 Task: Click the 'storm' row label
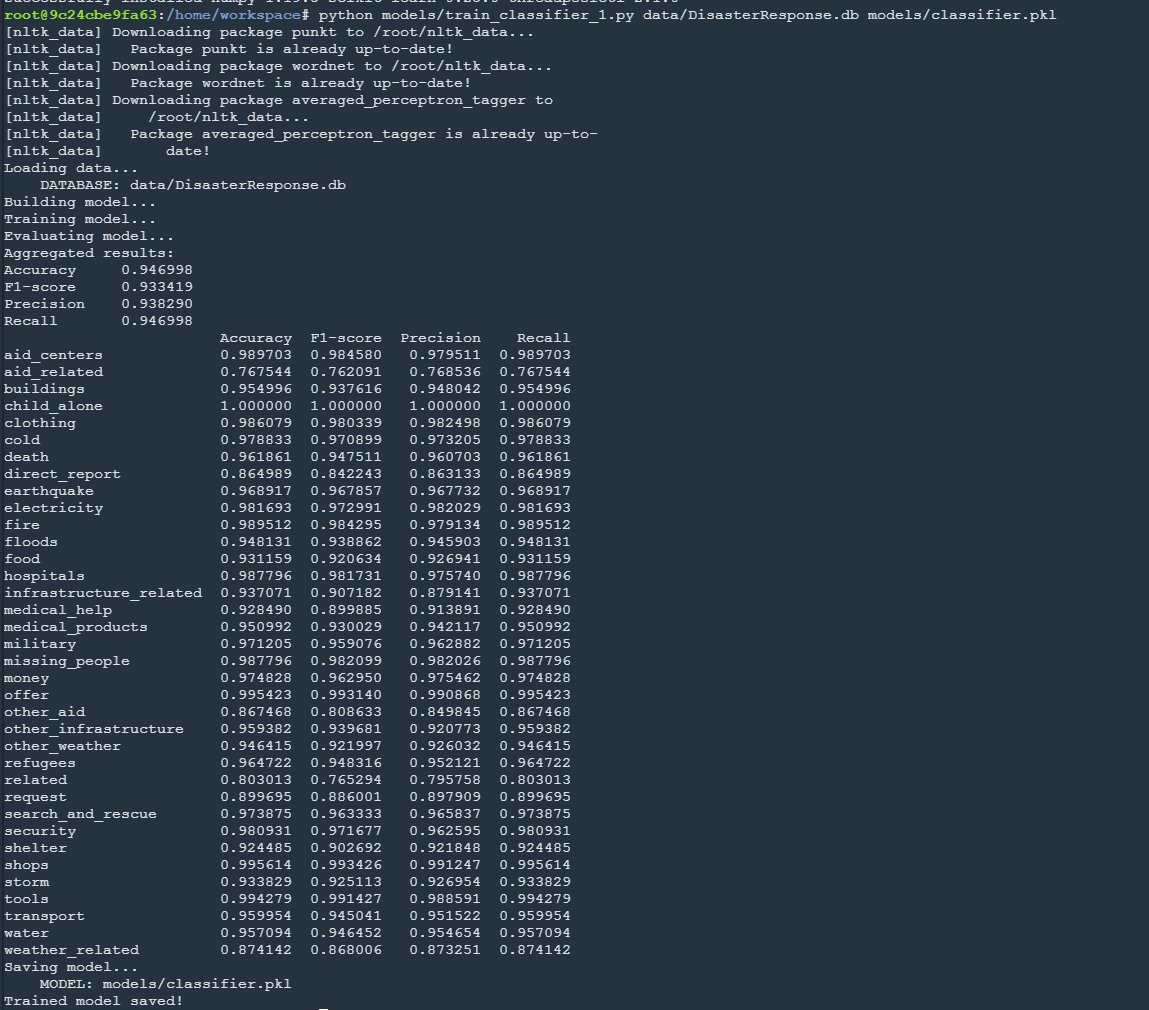(x=26, y=882)
